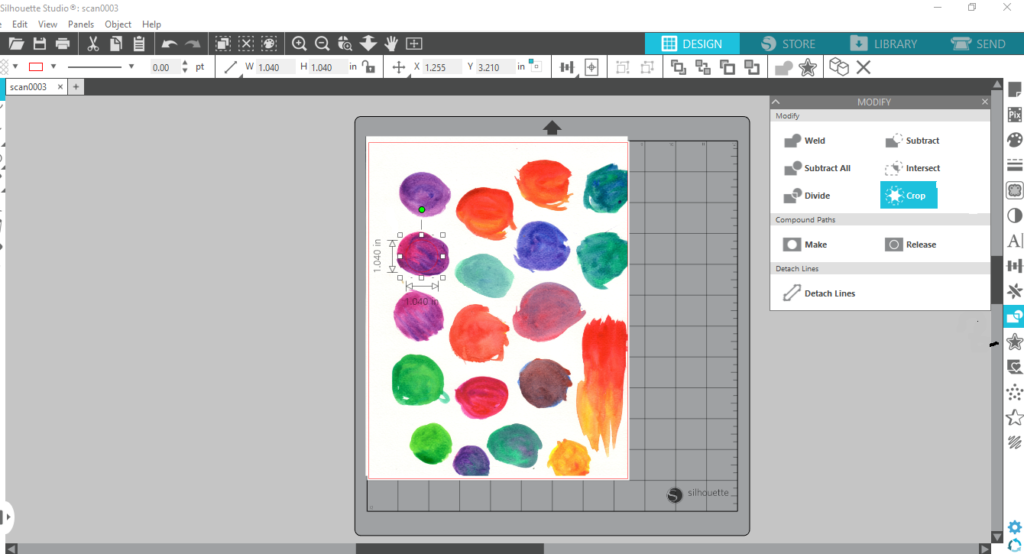
Task: Switch to the Library tab
Action: (884, 44)
